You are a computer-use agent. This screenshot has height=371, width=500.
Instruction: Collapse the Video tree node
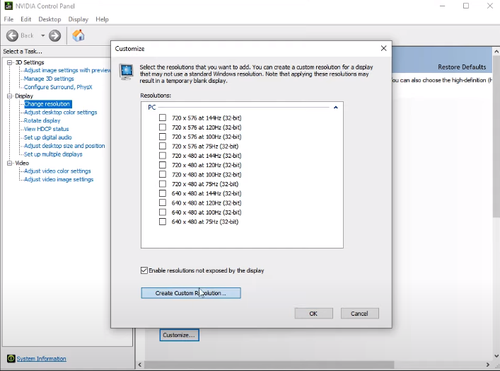(x=10, y=163)
